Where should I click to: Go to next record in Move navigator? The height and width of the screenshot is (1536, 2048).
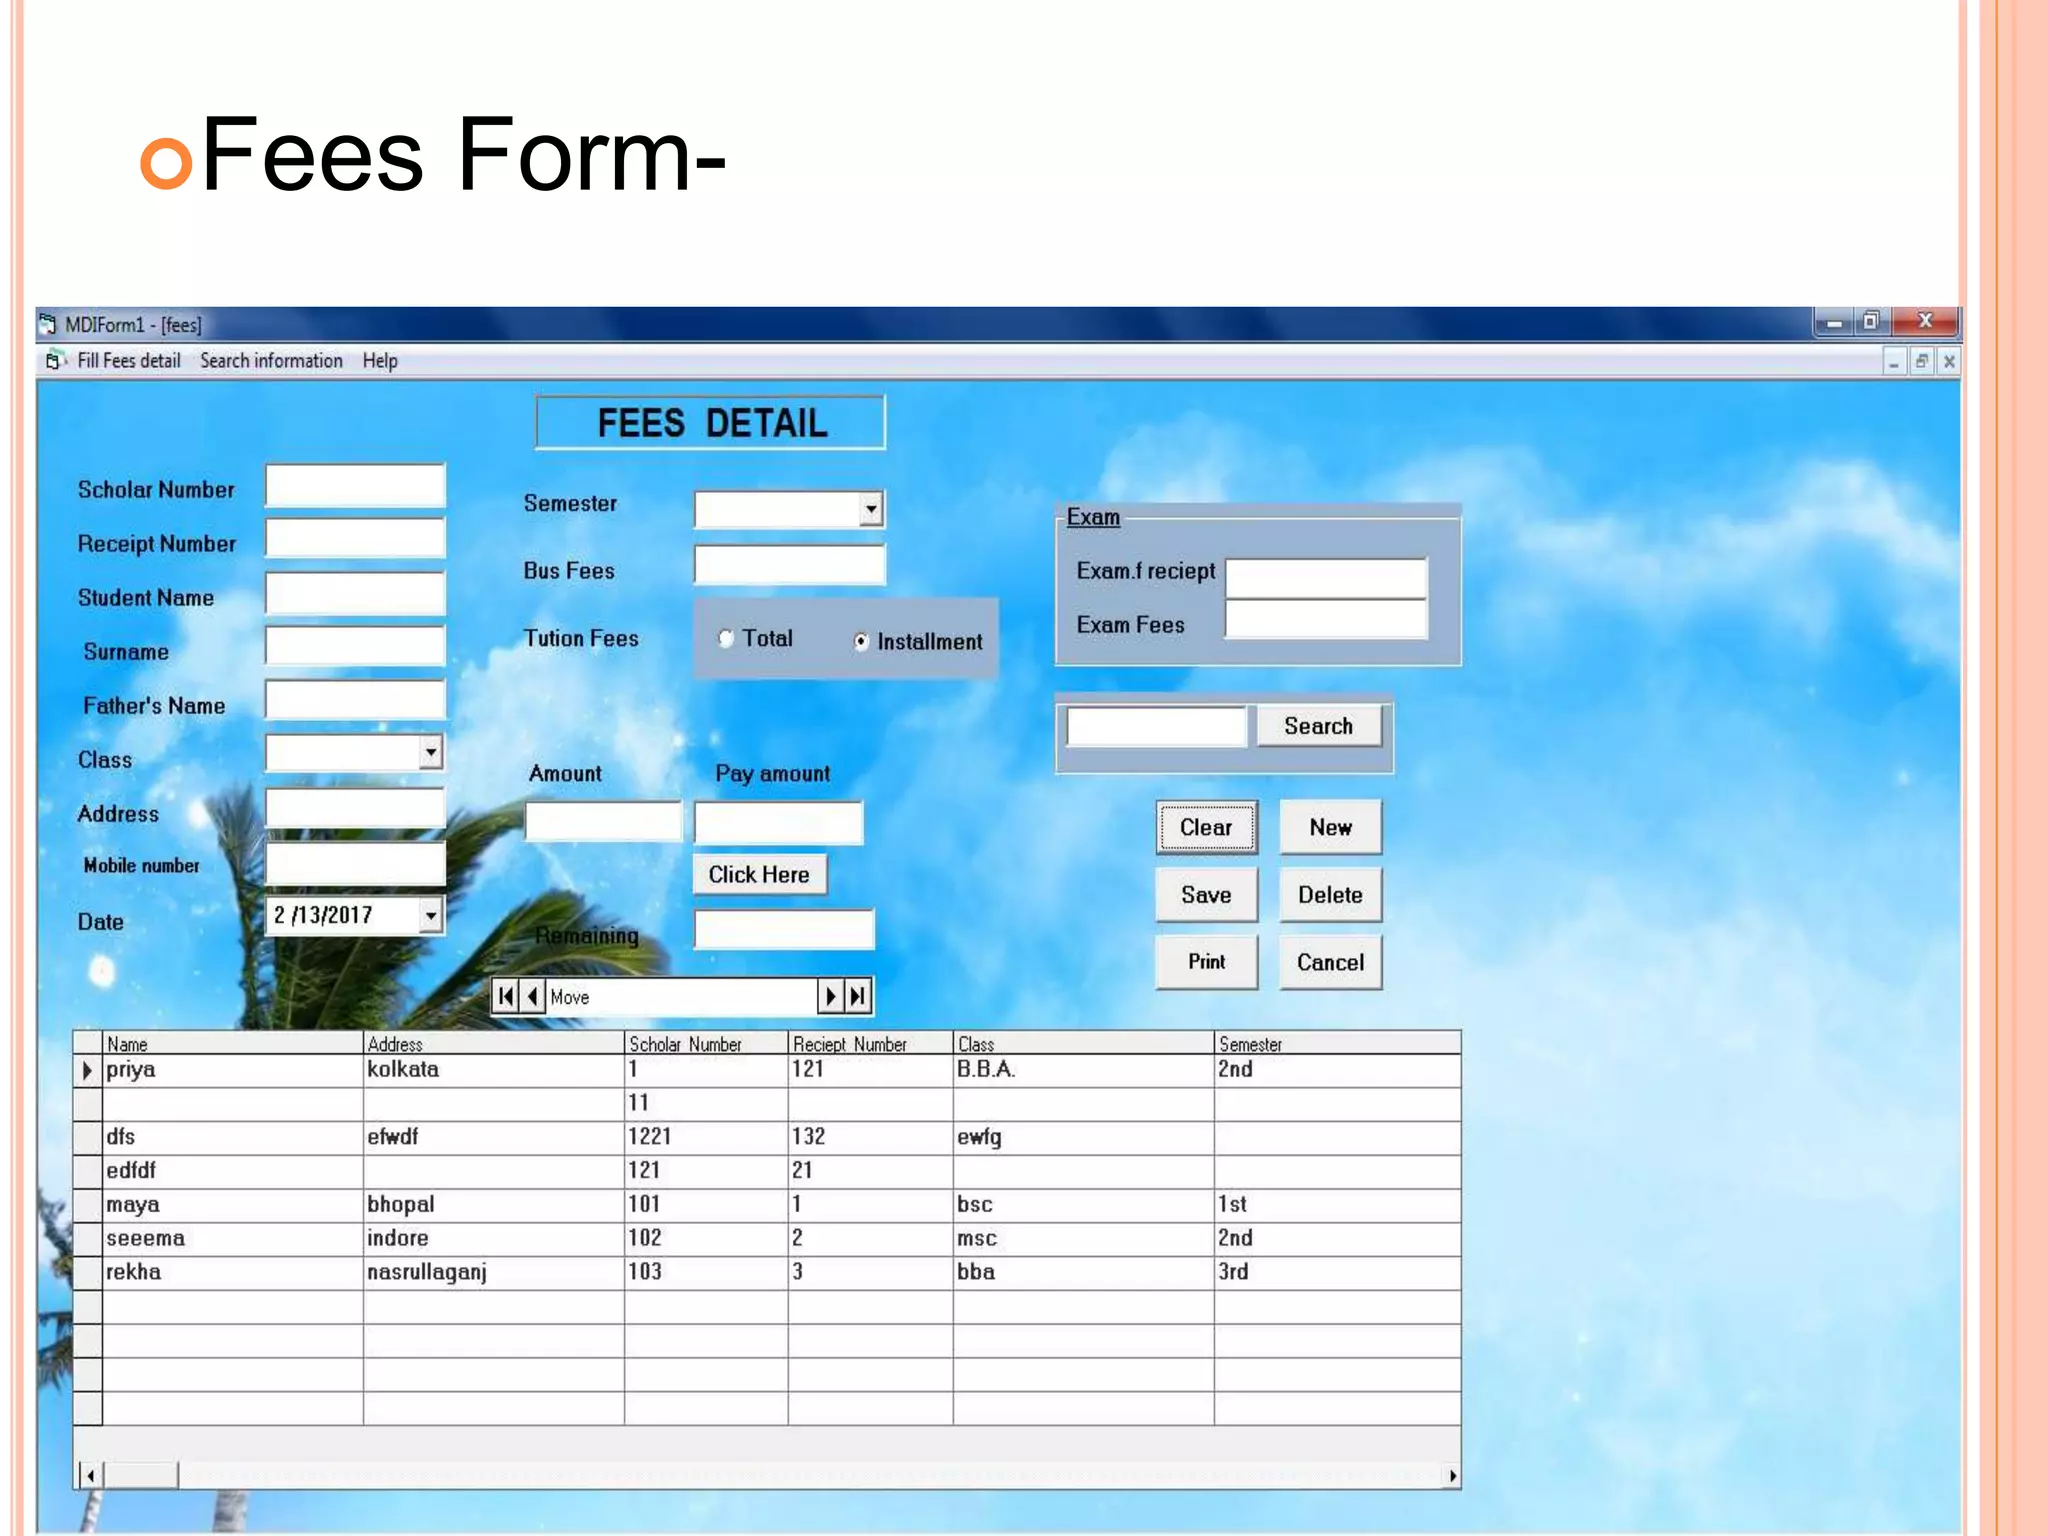coord(831,996)
